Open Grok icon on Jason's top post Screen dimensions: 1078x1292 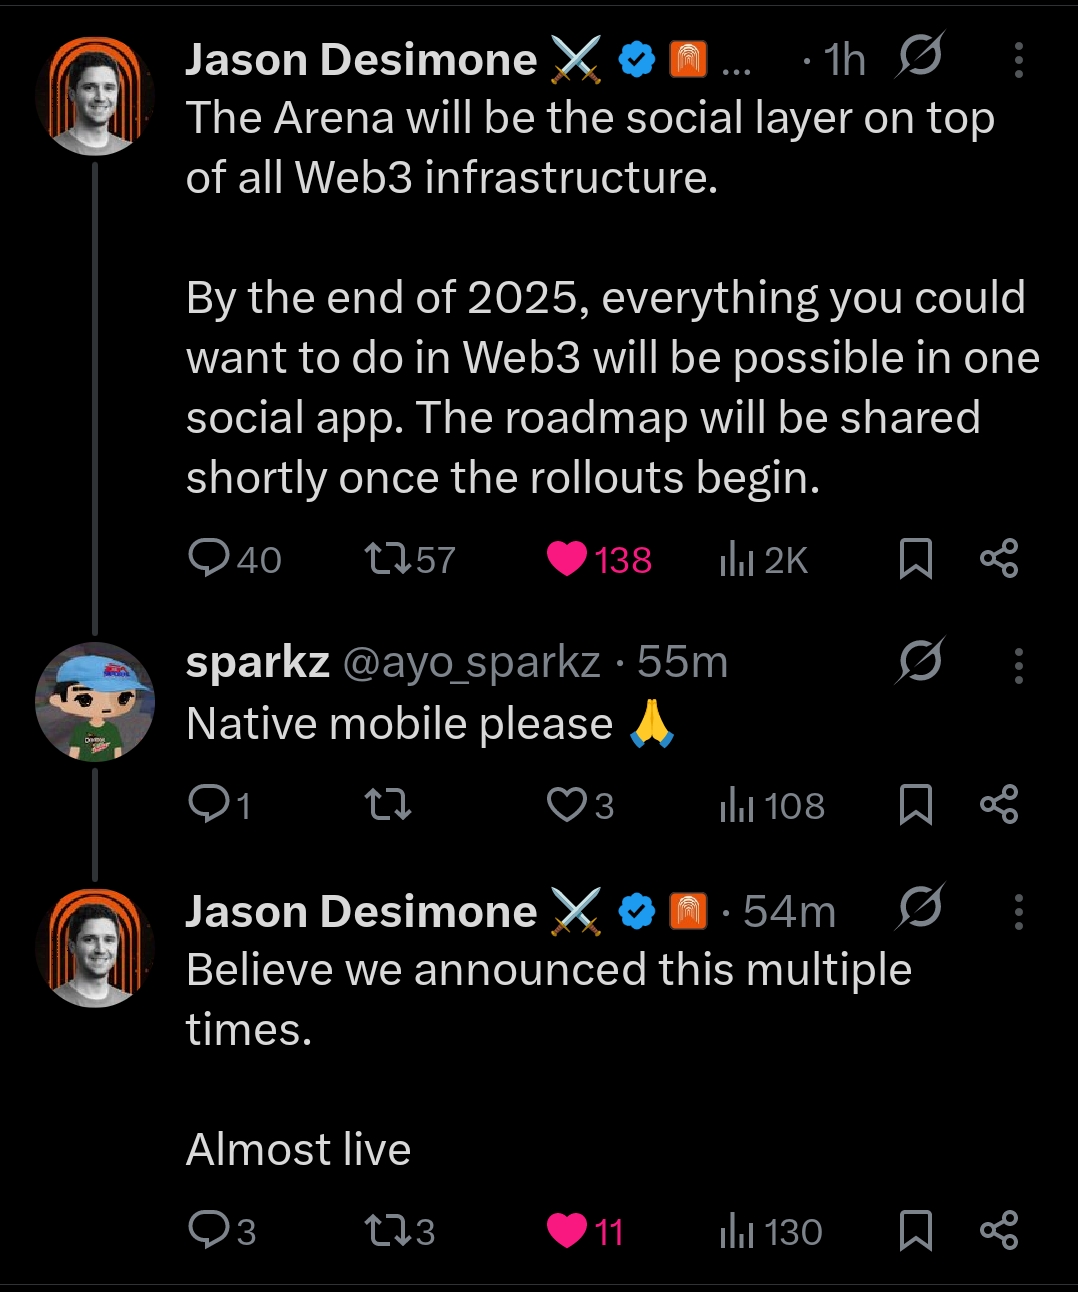pos(919,57)
